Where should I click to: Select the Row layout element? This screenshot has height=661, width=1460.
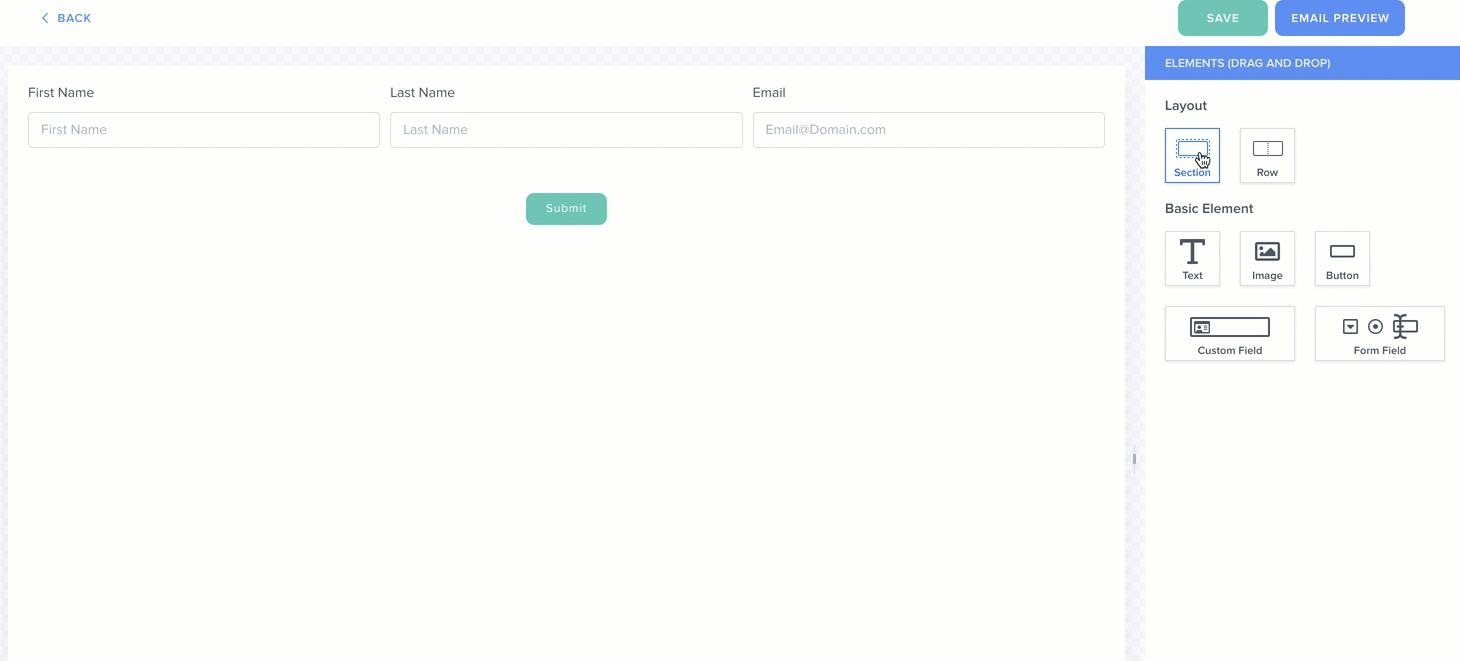pyautogui.click(x=1267, y=155)
